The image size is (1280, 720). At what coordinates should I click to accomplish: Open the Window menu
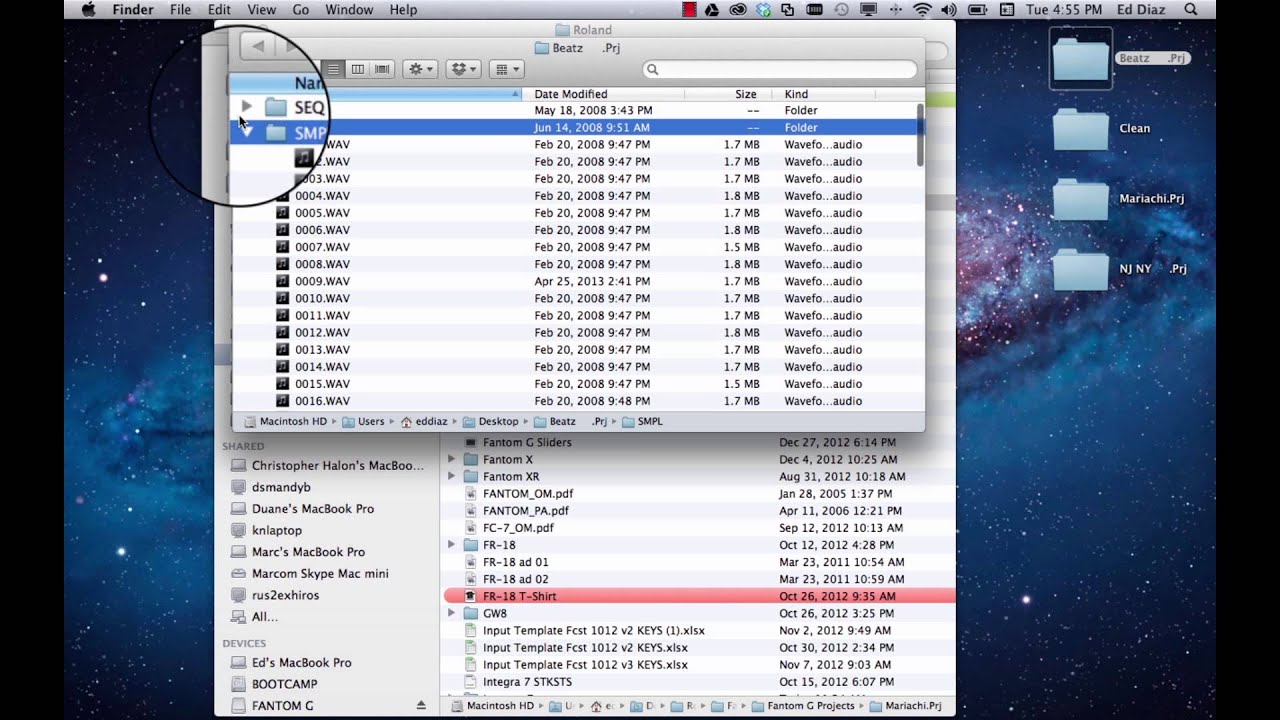point(349,9)
